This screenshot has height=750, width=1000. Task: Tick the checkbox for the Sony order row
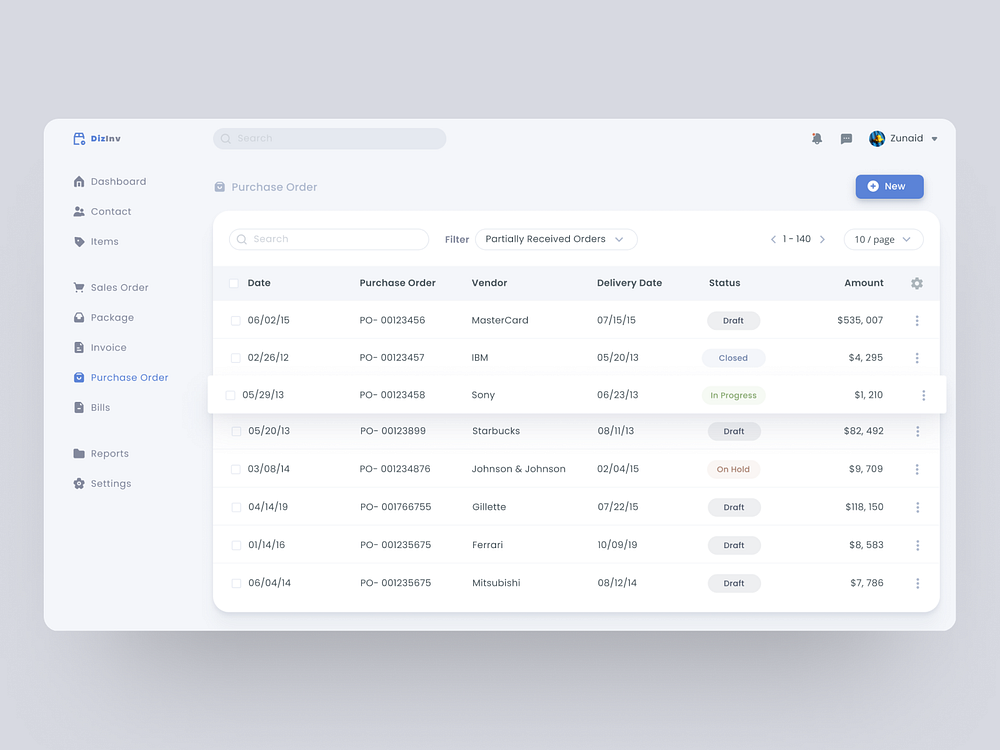point(229,394)
